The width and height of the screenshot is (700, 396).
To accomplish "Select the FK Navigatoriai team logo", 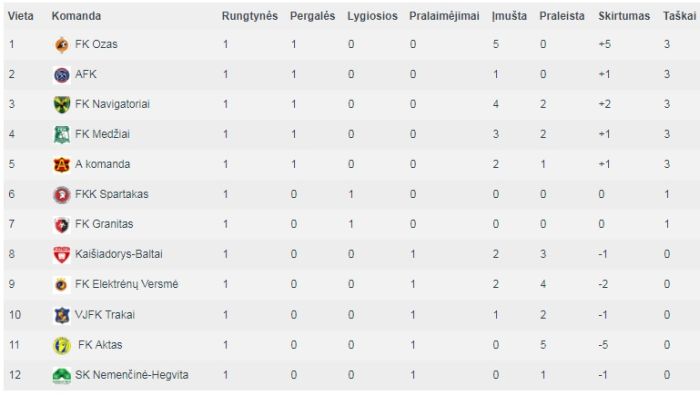I will (x=62, y=104).
